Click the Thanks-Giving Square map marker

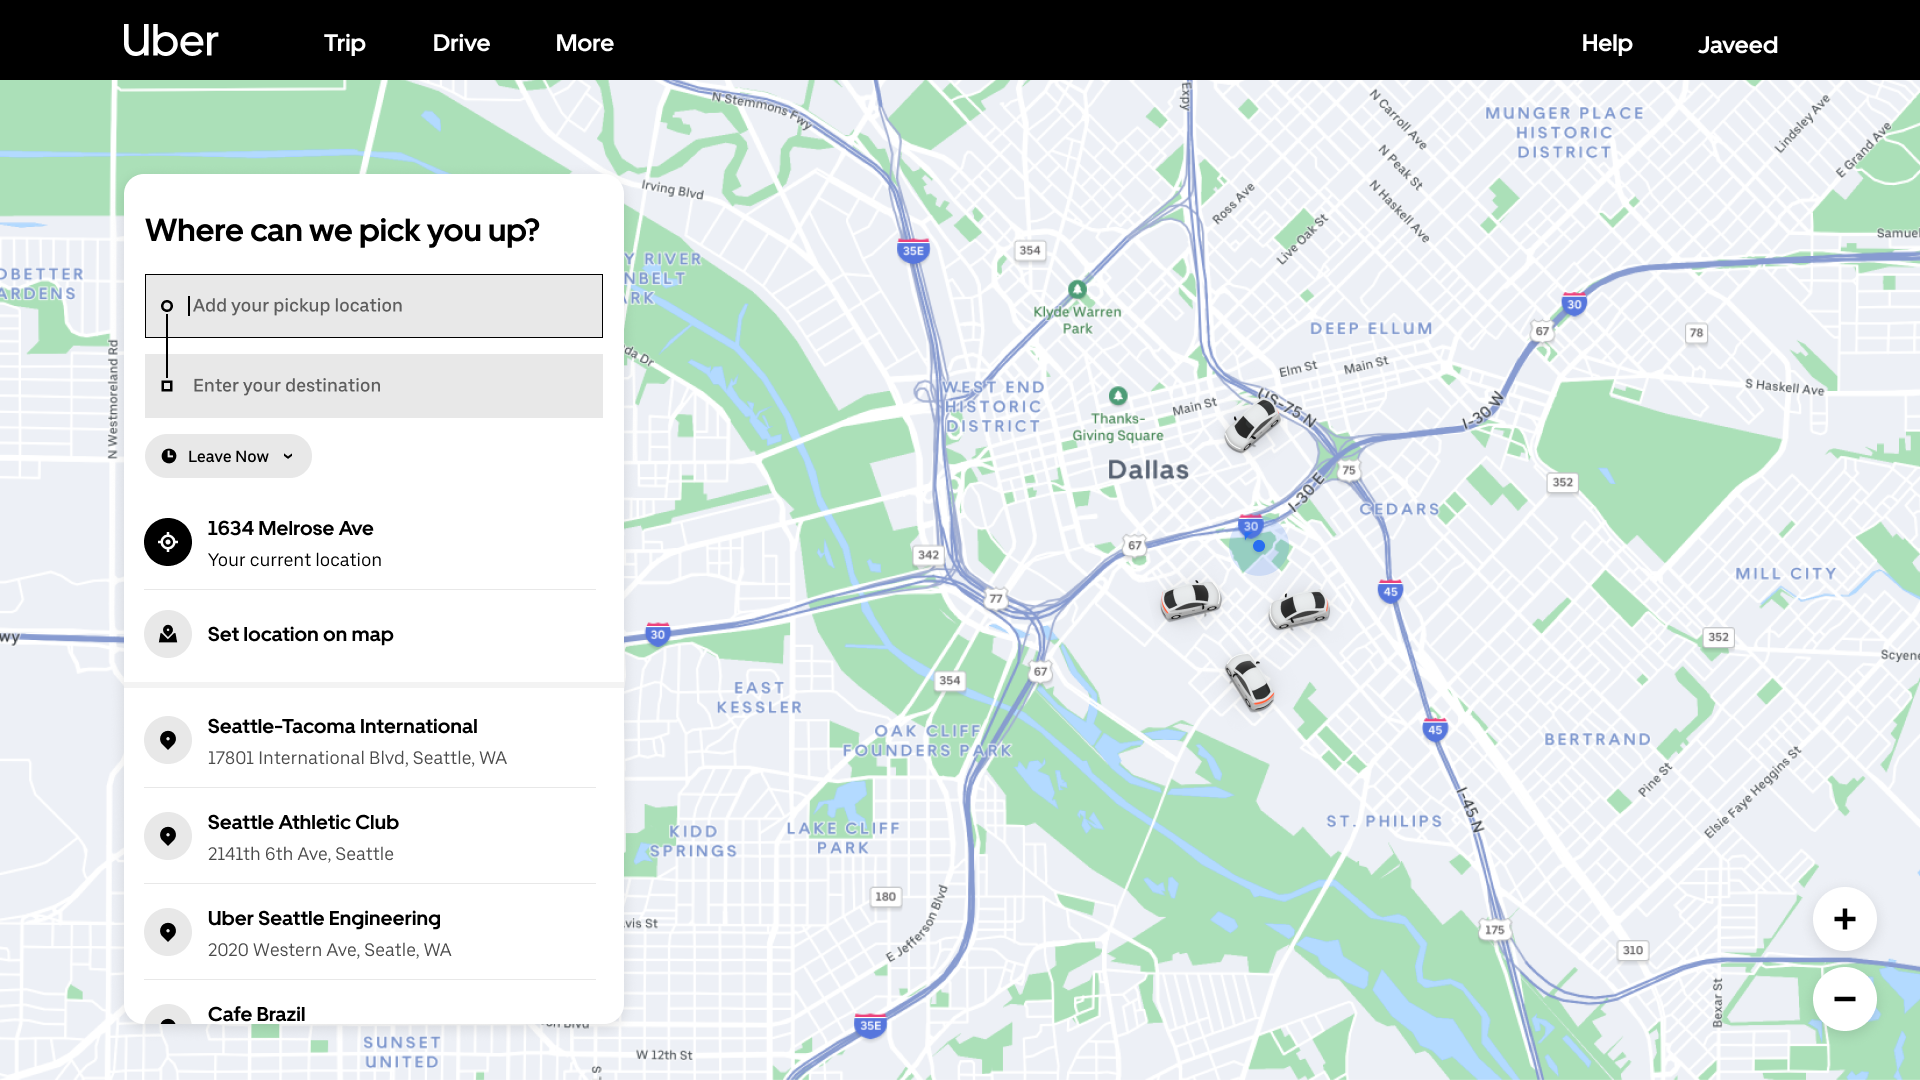click(x=1118, y=396)
